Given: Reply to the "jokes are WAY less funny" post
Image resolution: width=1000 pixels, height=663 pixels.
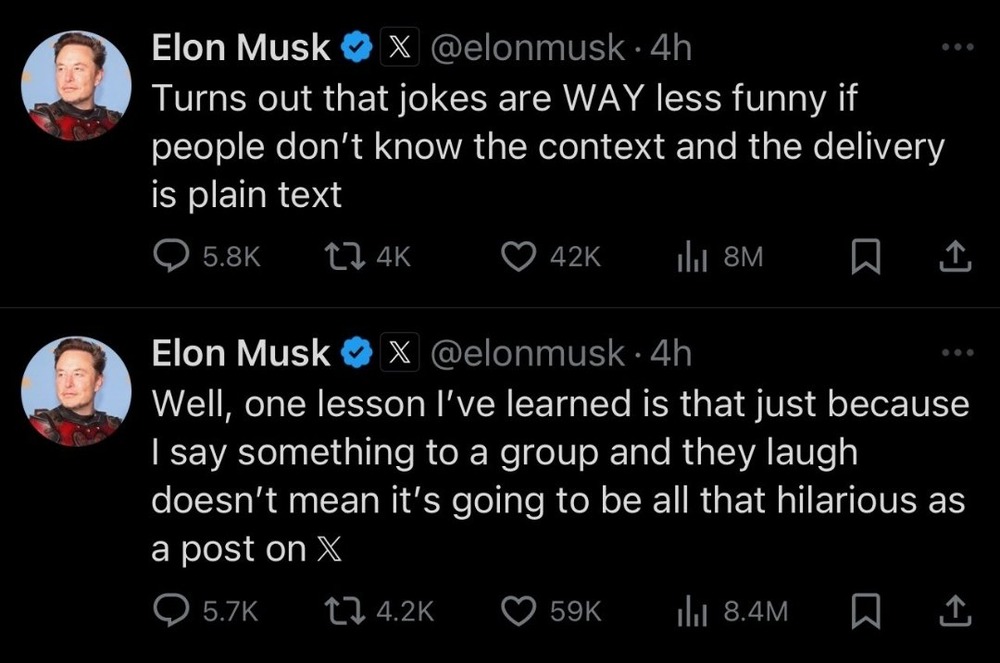Looking at the screenshot, I should [176, 258].
